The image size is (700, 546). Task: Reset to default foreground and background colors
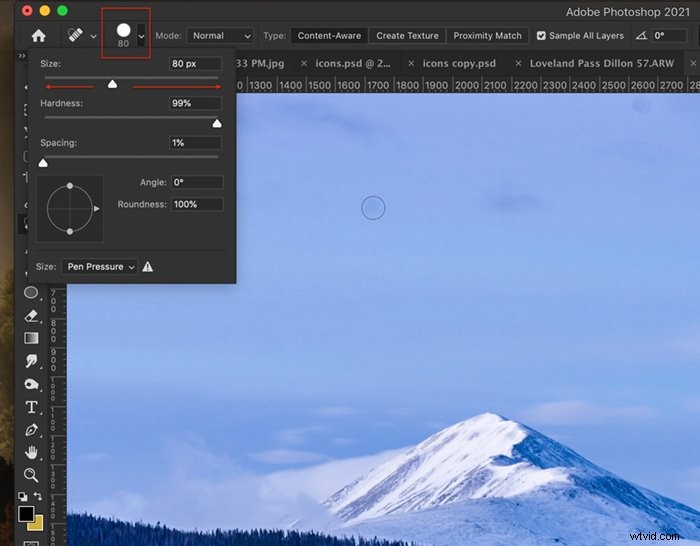tap(22, 496)
